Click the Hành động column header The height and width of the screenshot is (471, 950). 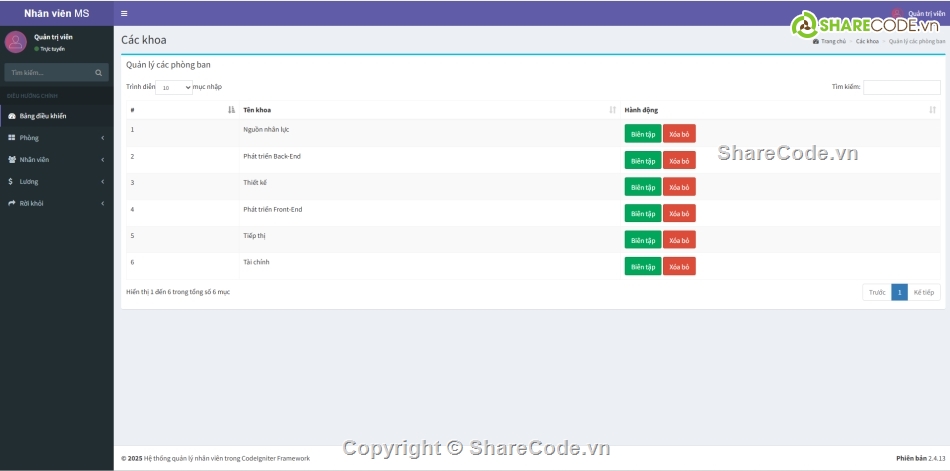pyautogui.click(x=780, y=110)
